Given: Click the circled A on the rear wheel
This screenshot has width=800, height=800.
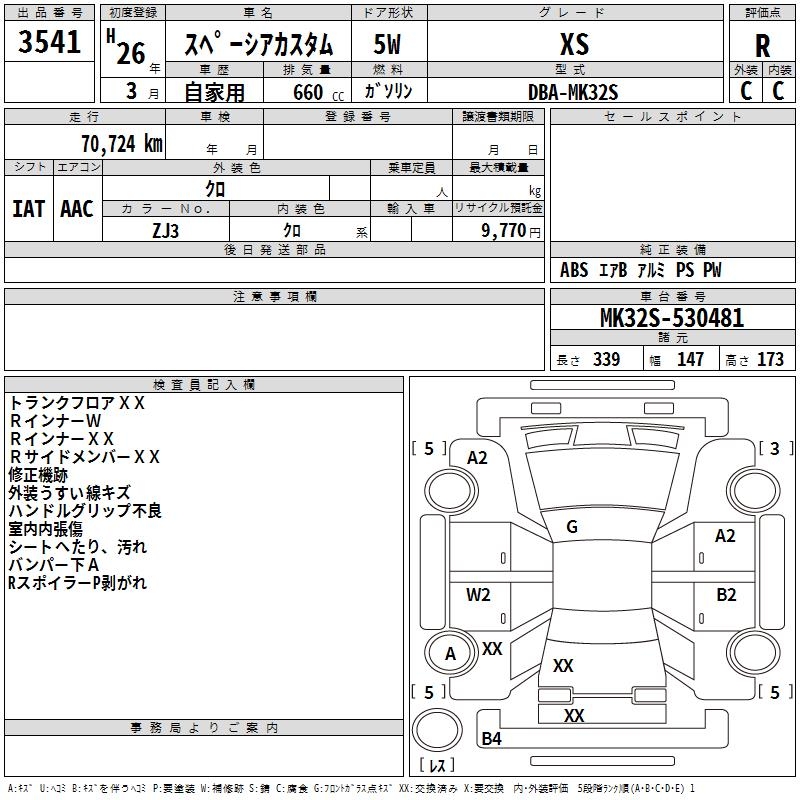Looking at the screenshot, I should pyautogui.click(x=450, y=654).
